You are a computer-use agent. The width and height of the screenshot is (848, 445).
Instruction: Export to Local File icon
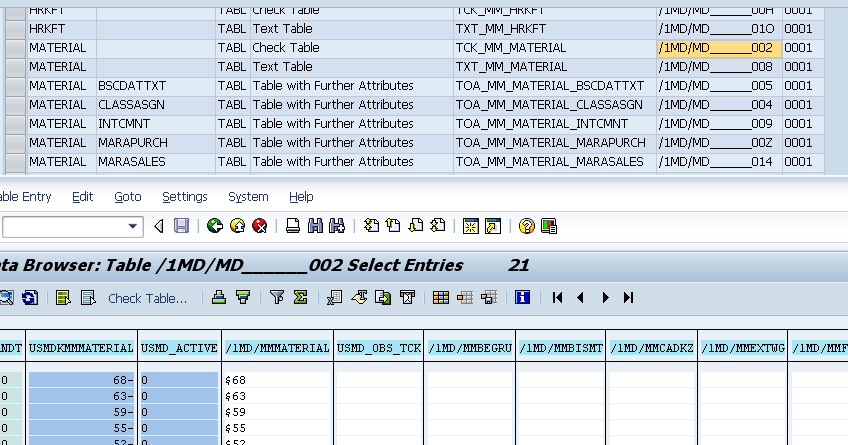pos(383,297)
